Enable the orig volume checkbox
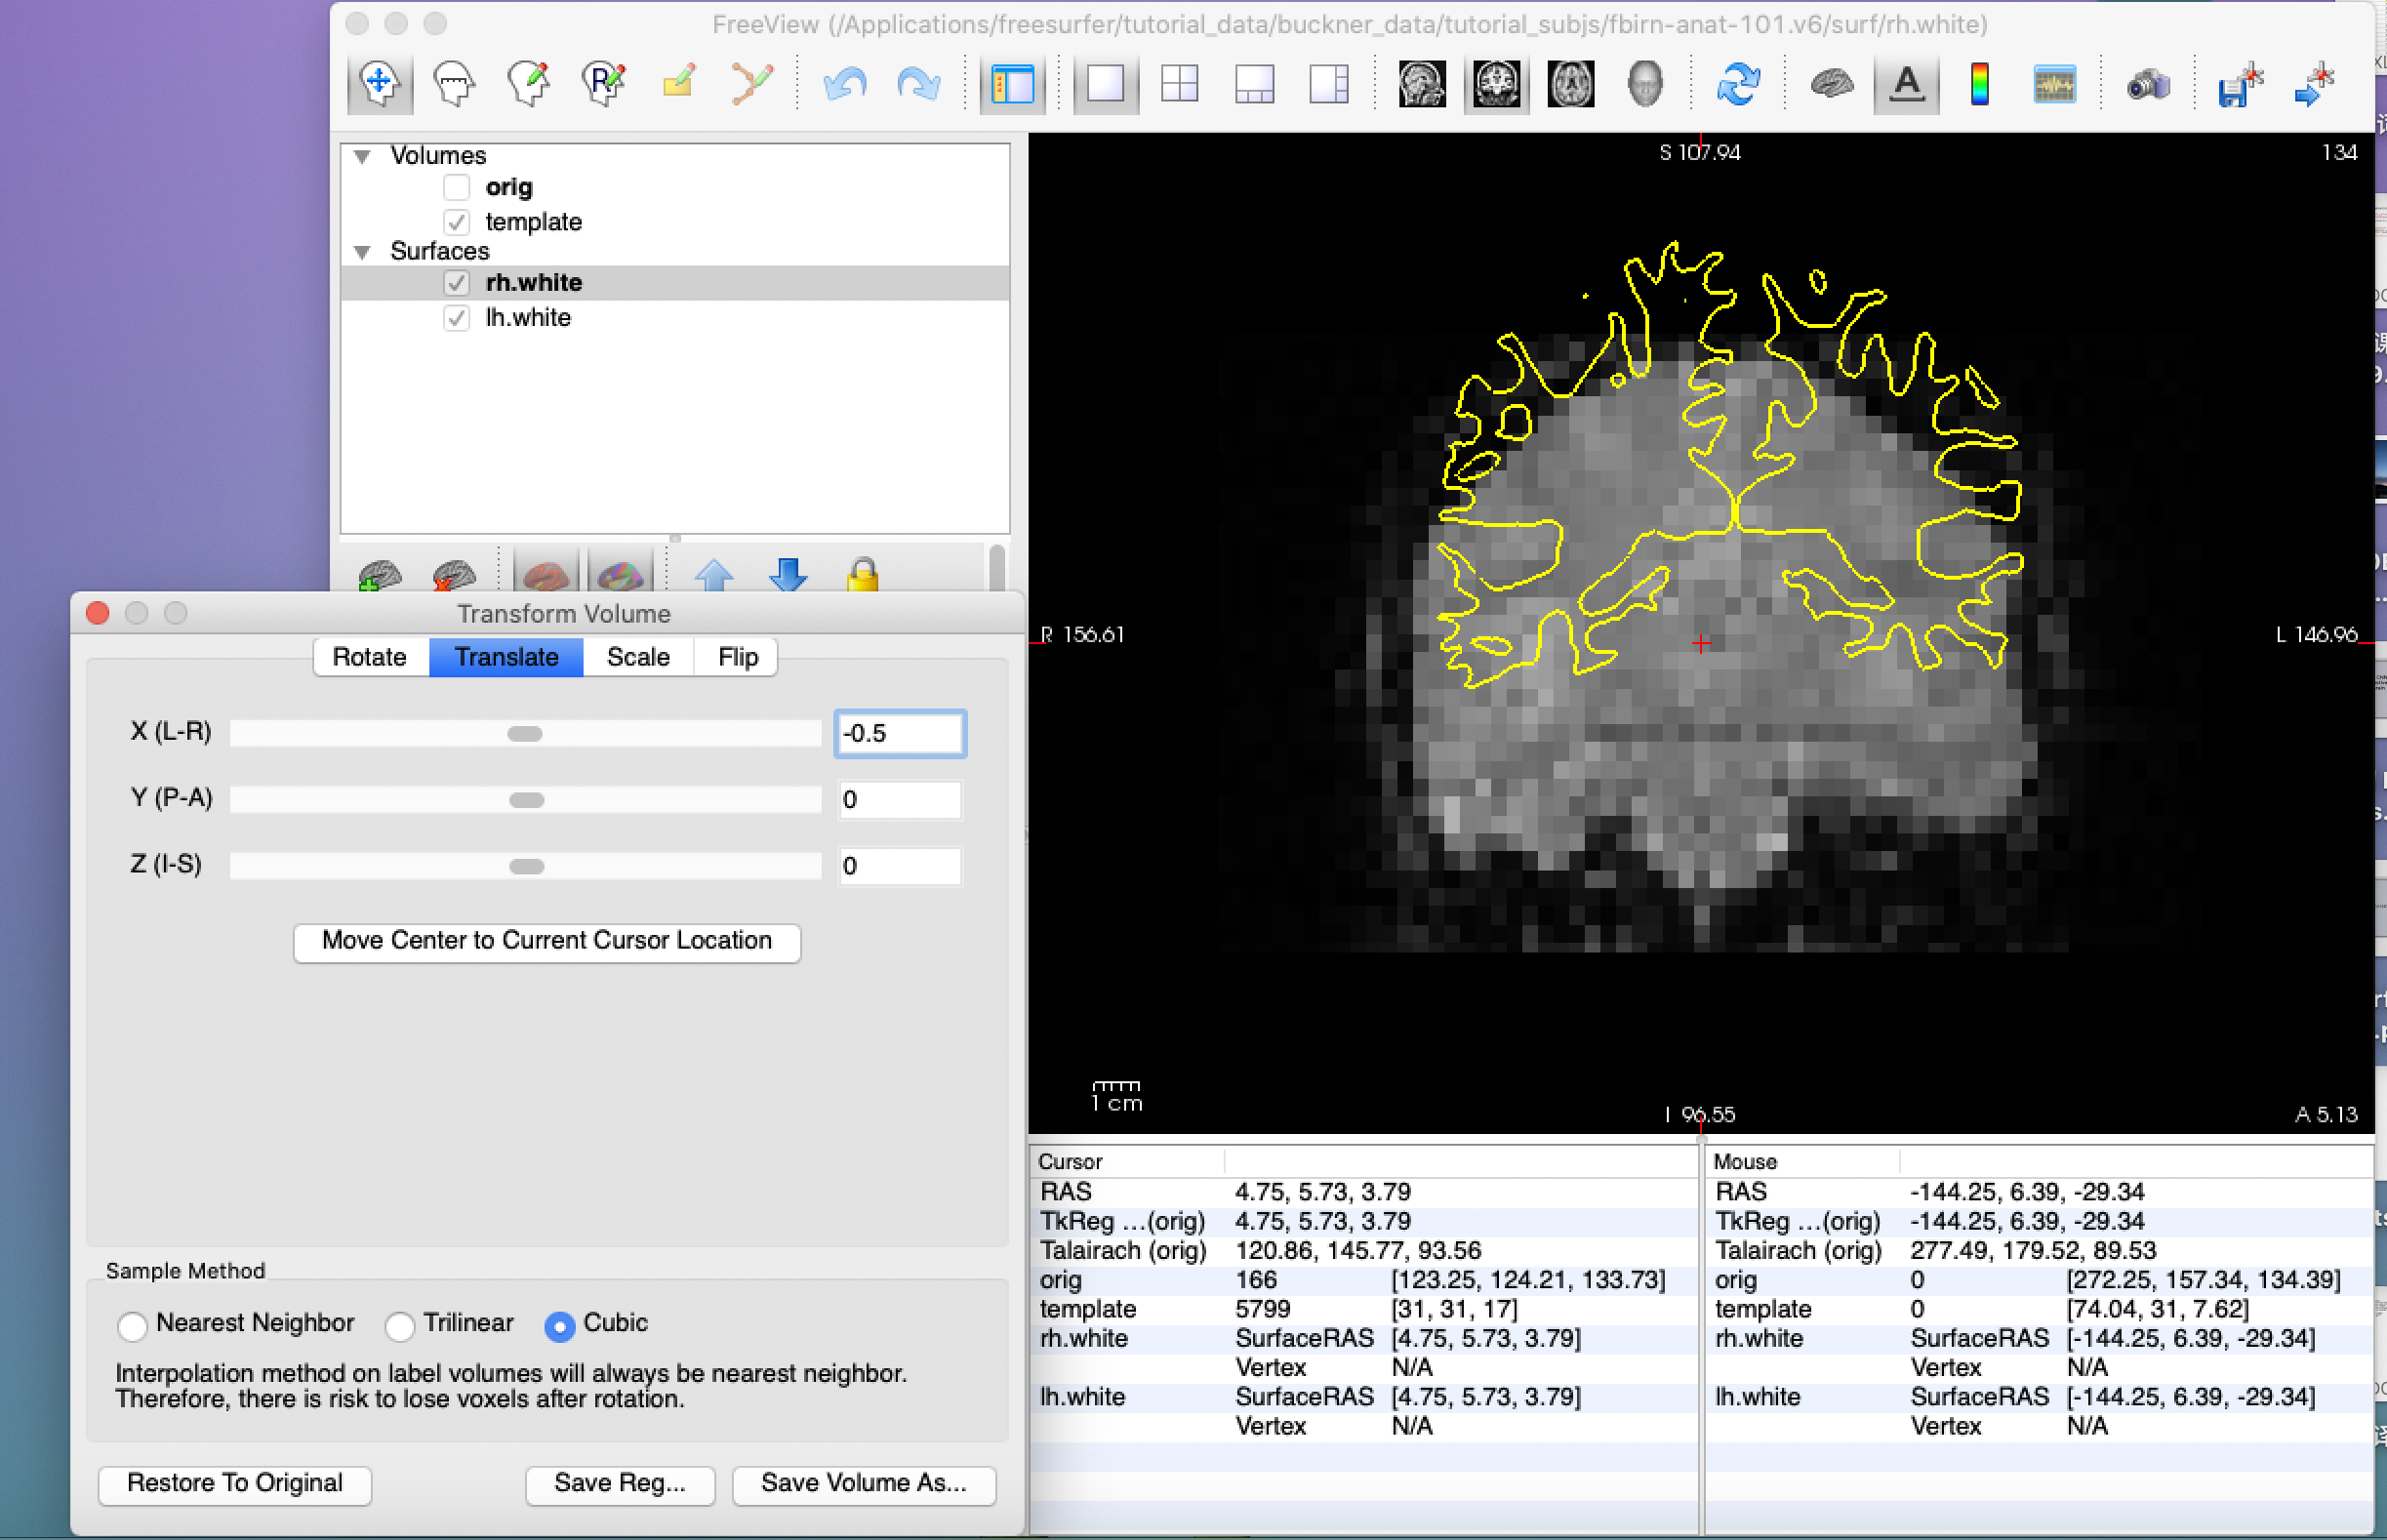Viewport: 2387px width, 1540px height. 457,187
